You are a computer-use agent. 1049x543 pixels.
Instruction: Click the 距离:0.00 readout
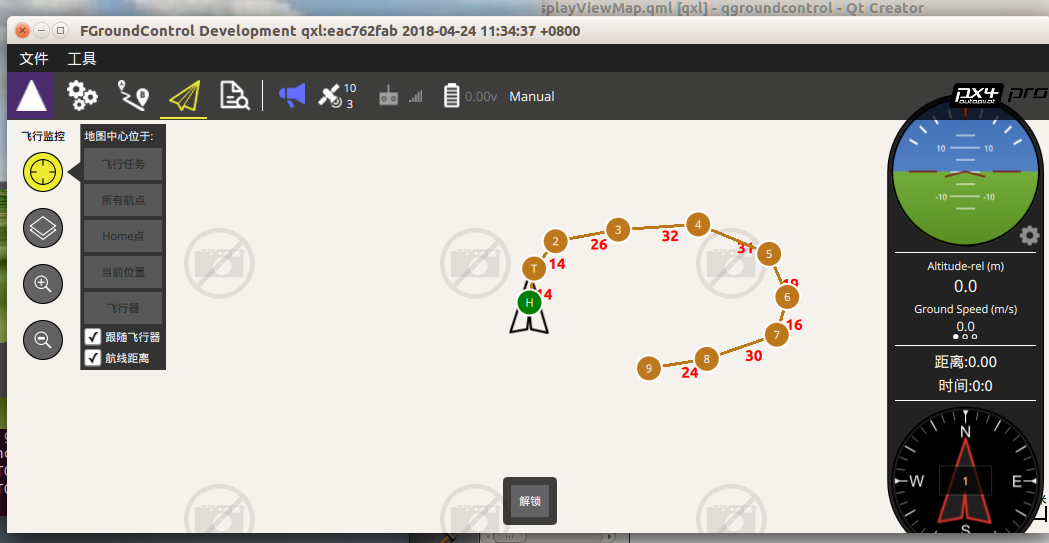pos(965,362)
